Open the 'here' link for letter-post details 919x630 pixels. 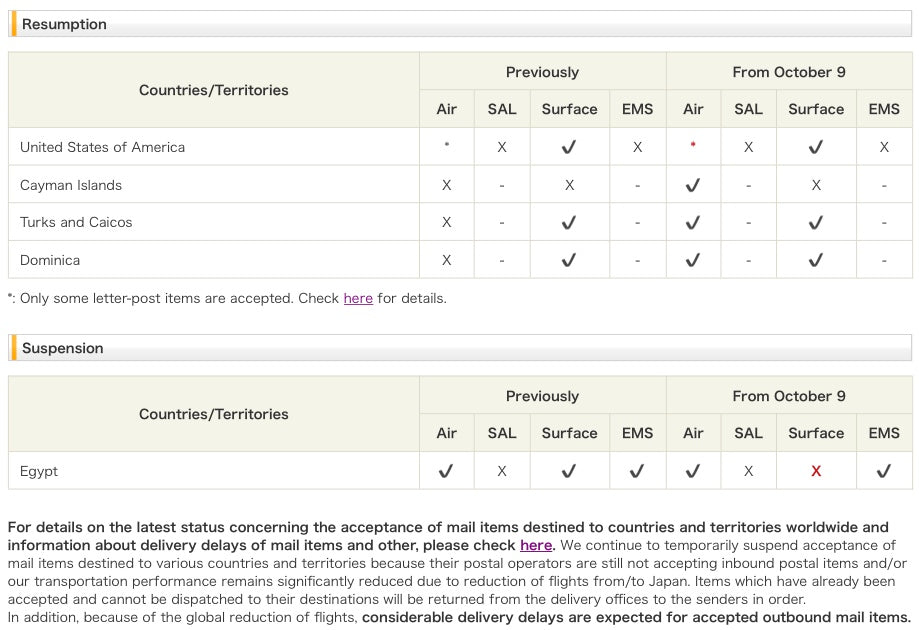(x=358, y=298)
